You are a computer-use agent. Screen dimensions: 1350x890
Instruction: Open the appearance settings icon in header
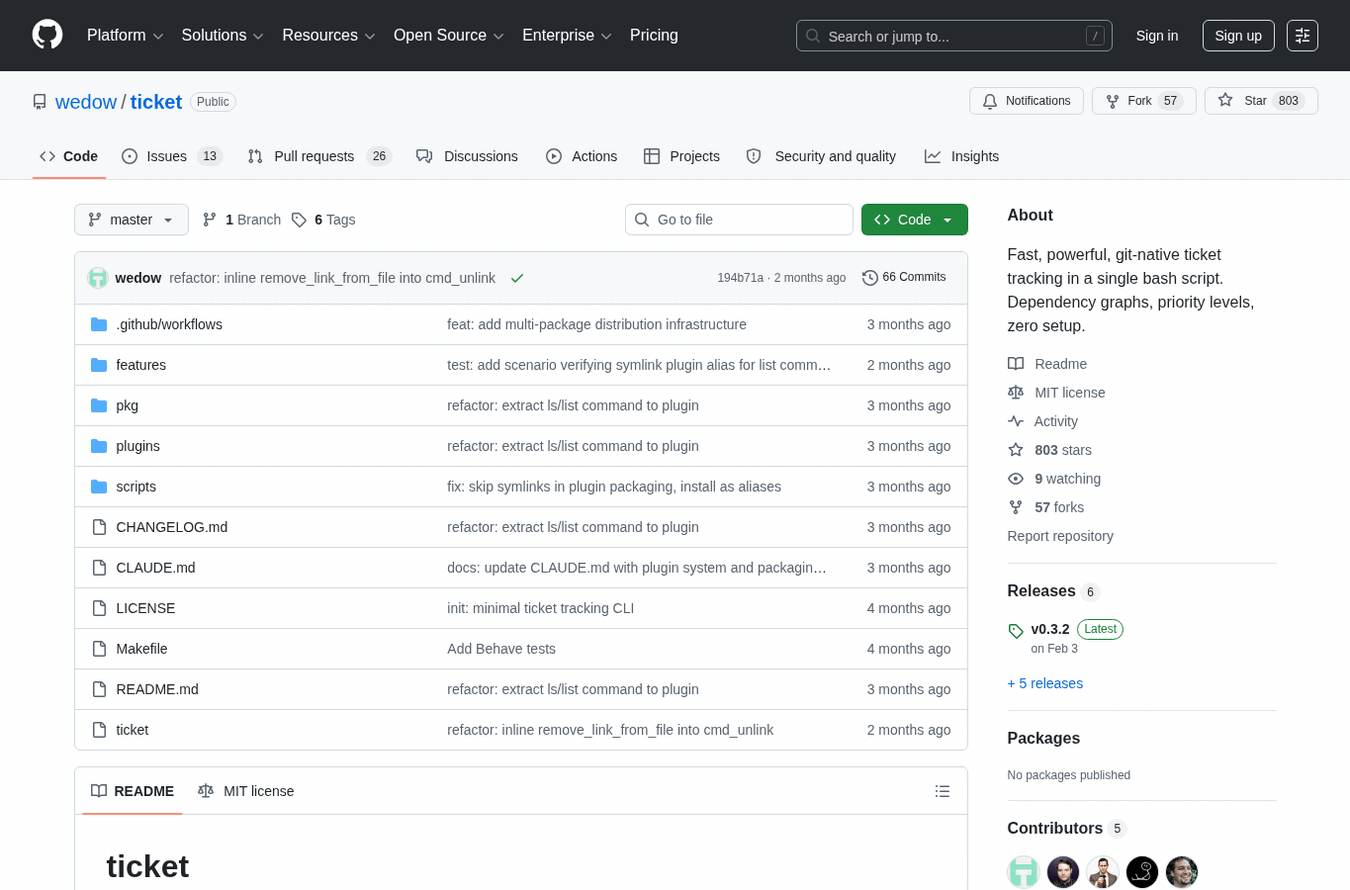tap(1302, 35)
